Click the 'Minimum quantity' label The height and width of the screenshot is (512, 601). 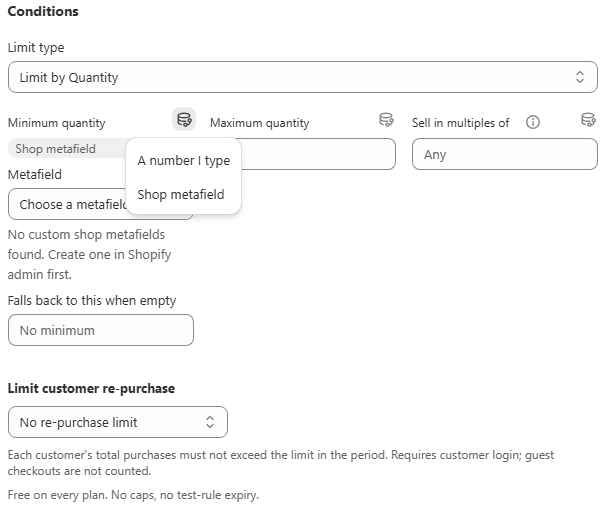point(56,123)
